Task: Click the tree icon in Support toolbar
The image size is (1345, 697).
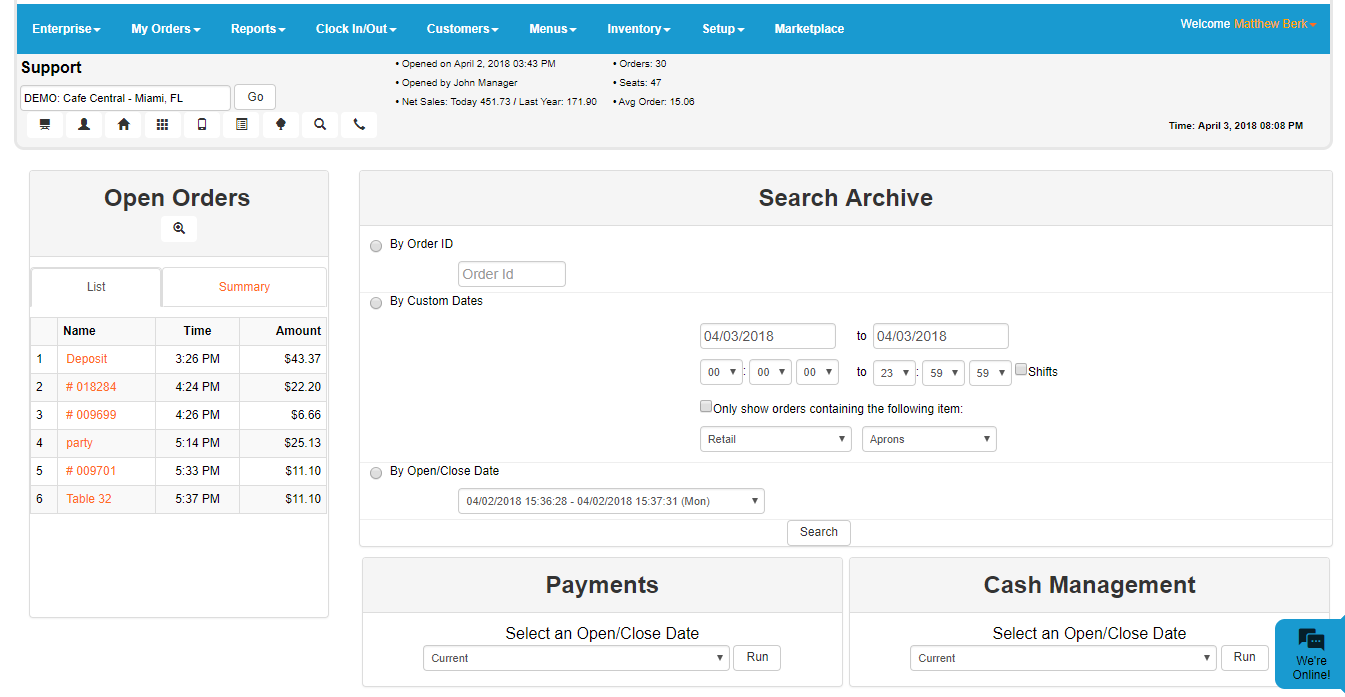Action: click(x=281, y=125)
